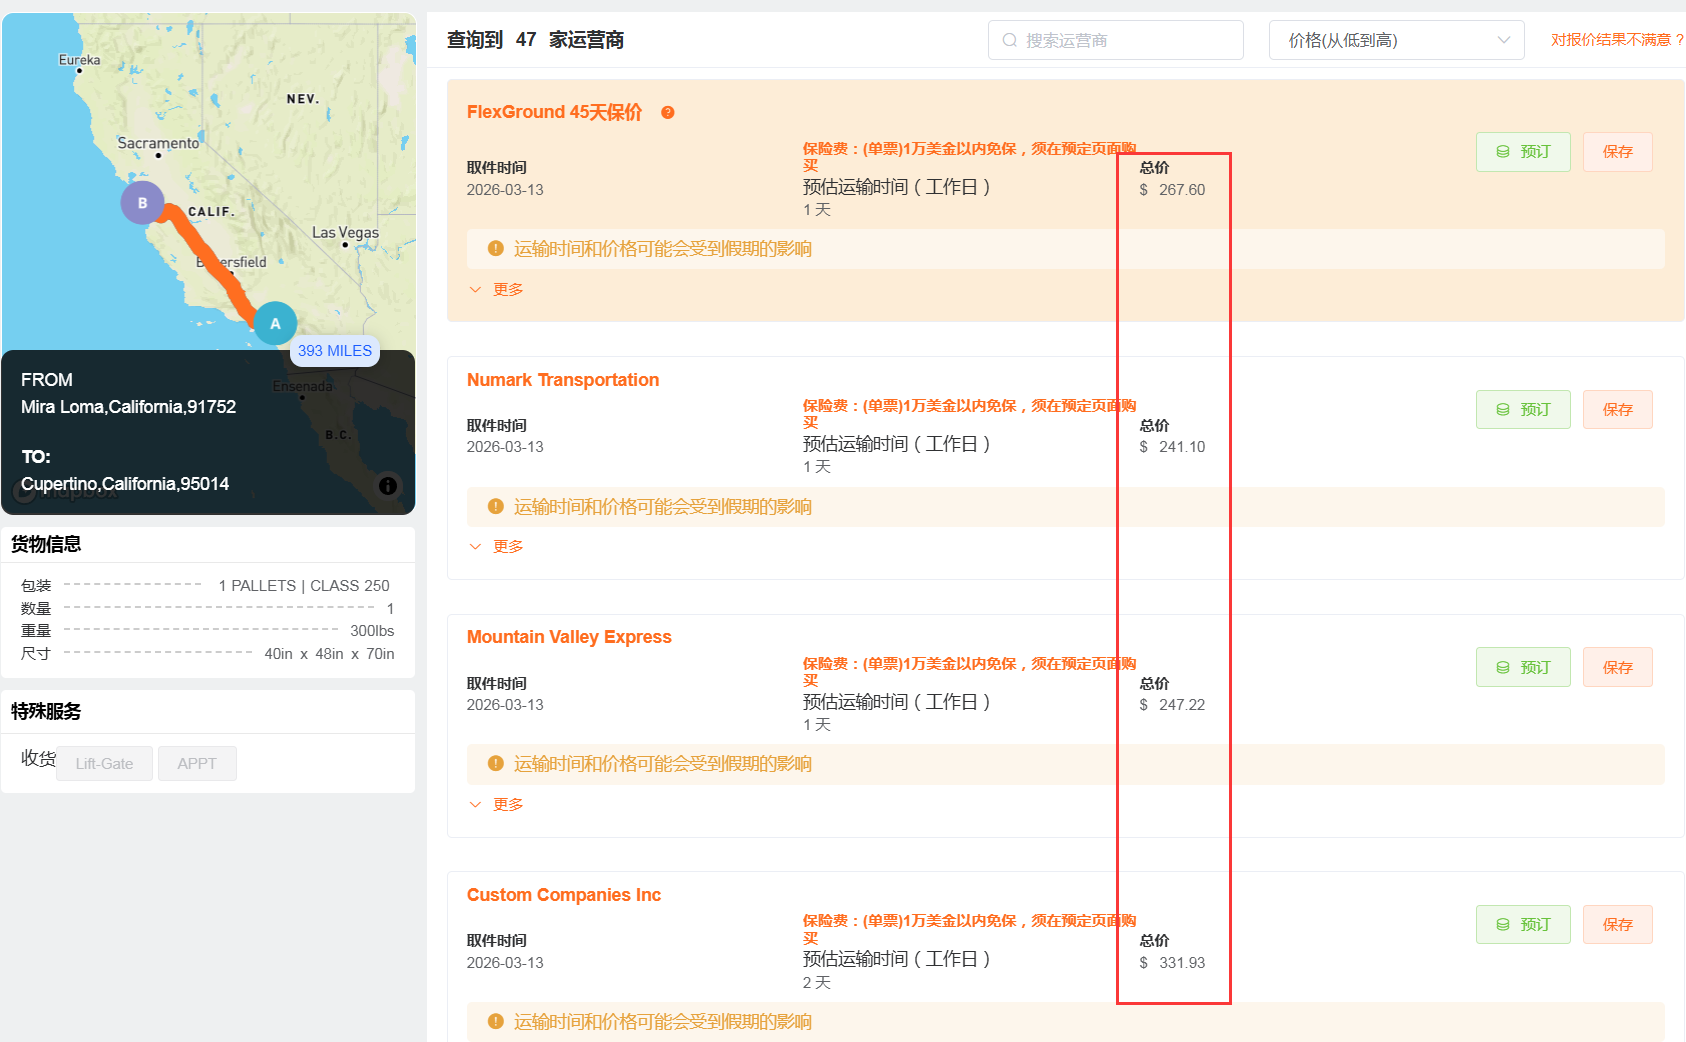The image size is (1686, 1042).
Task: Click the 对报价结果不满意 link
Action: pyautogui.click(x=1616, y=40)
